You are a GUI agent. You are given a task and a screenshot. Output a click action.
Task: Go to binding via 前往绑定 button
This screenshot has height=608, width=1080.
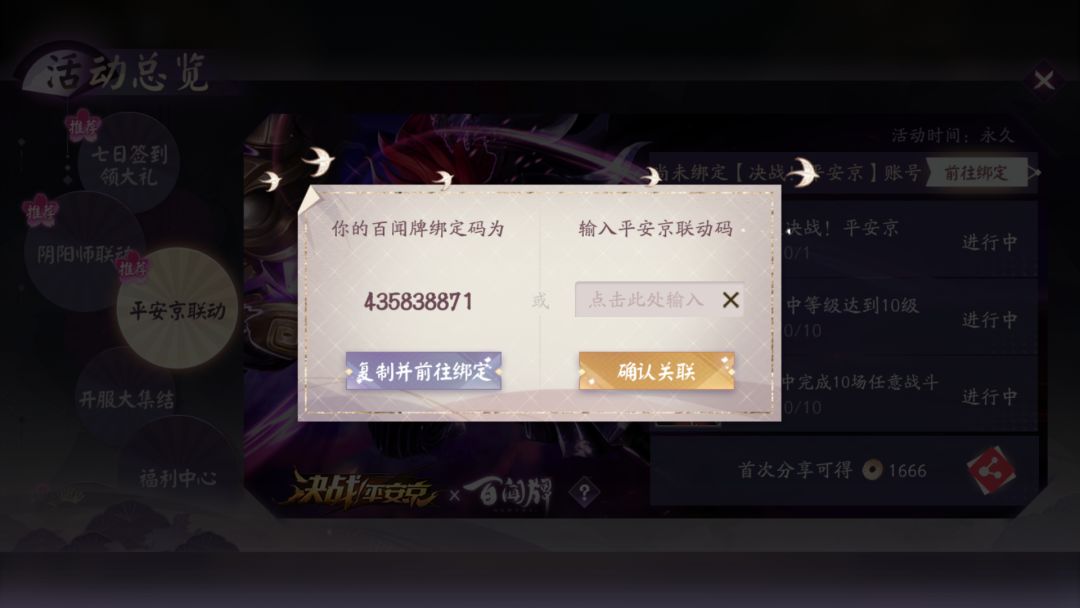[x=976, y=172]
